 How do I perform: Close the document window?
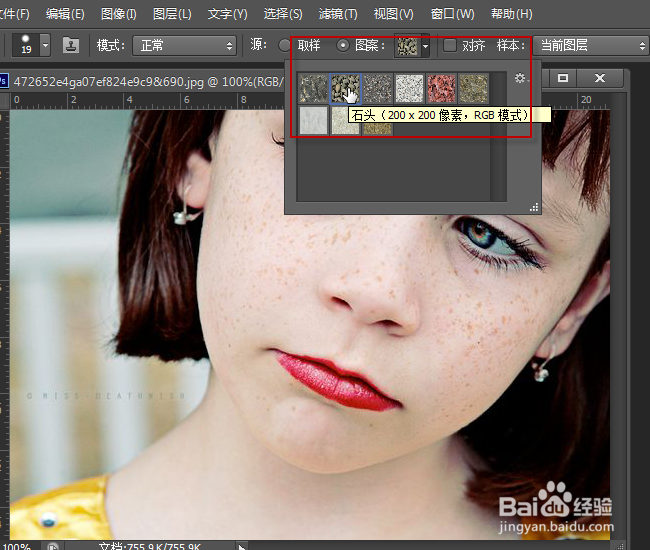click(x=600, y=78)
